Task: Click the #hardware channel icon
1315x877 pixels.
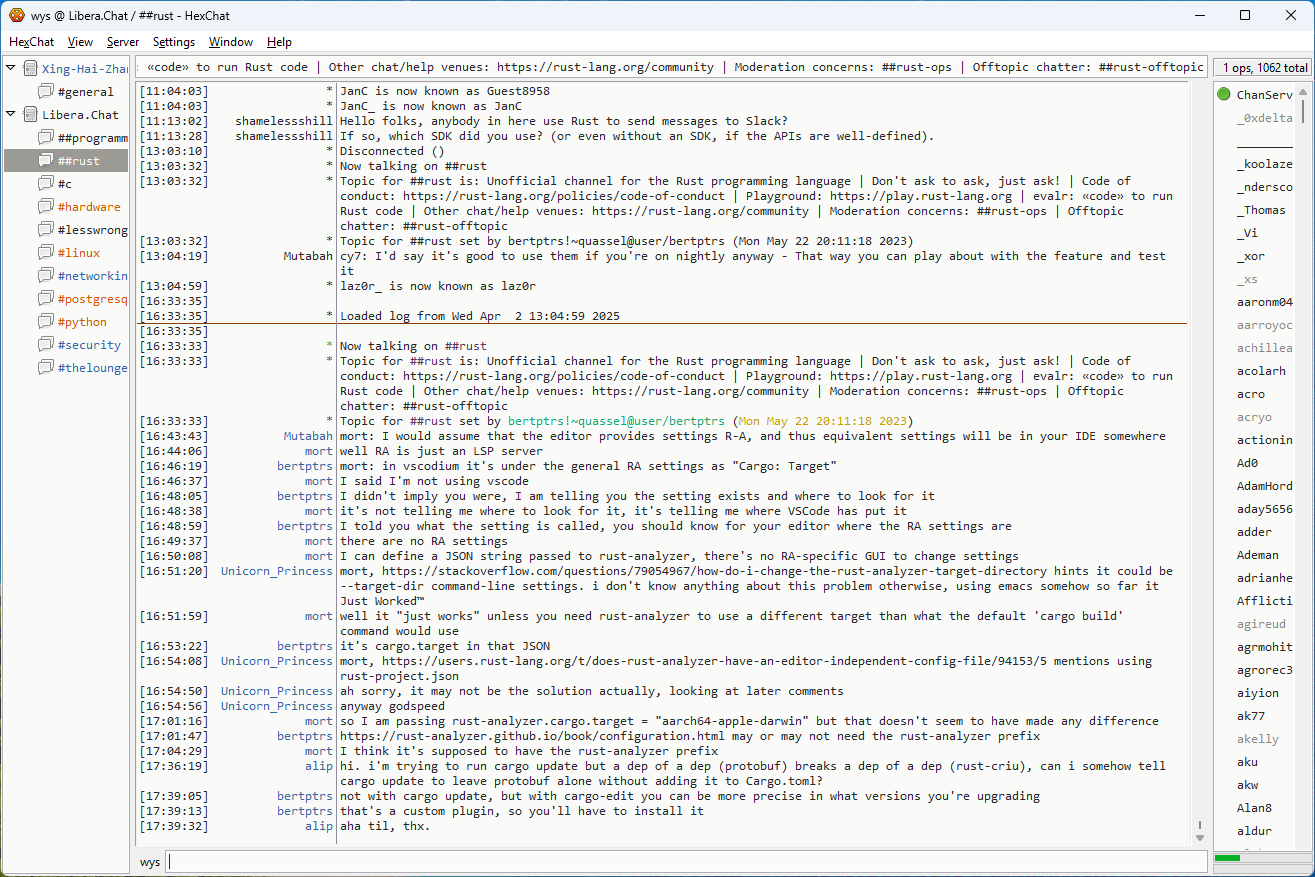Action: point(46,207)
